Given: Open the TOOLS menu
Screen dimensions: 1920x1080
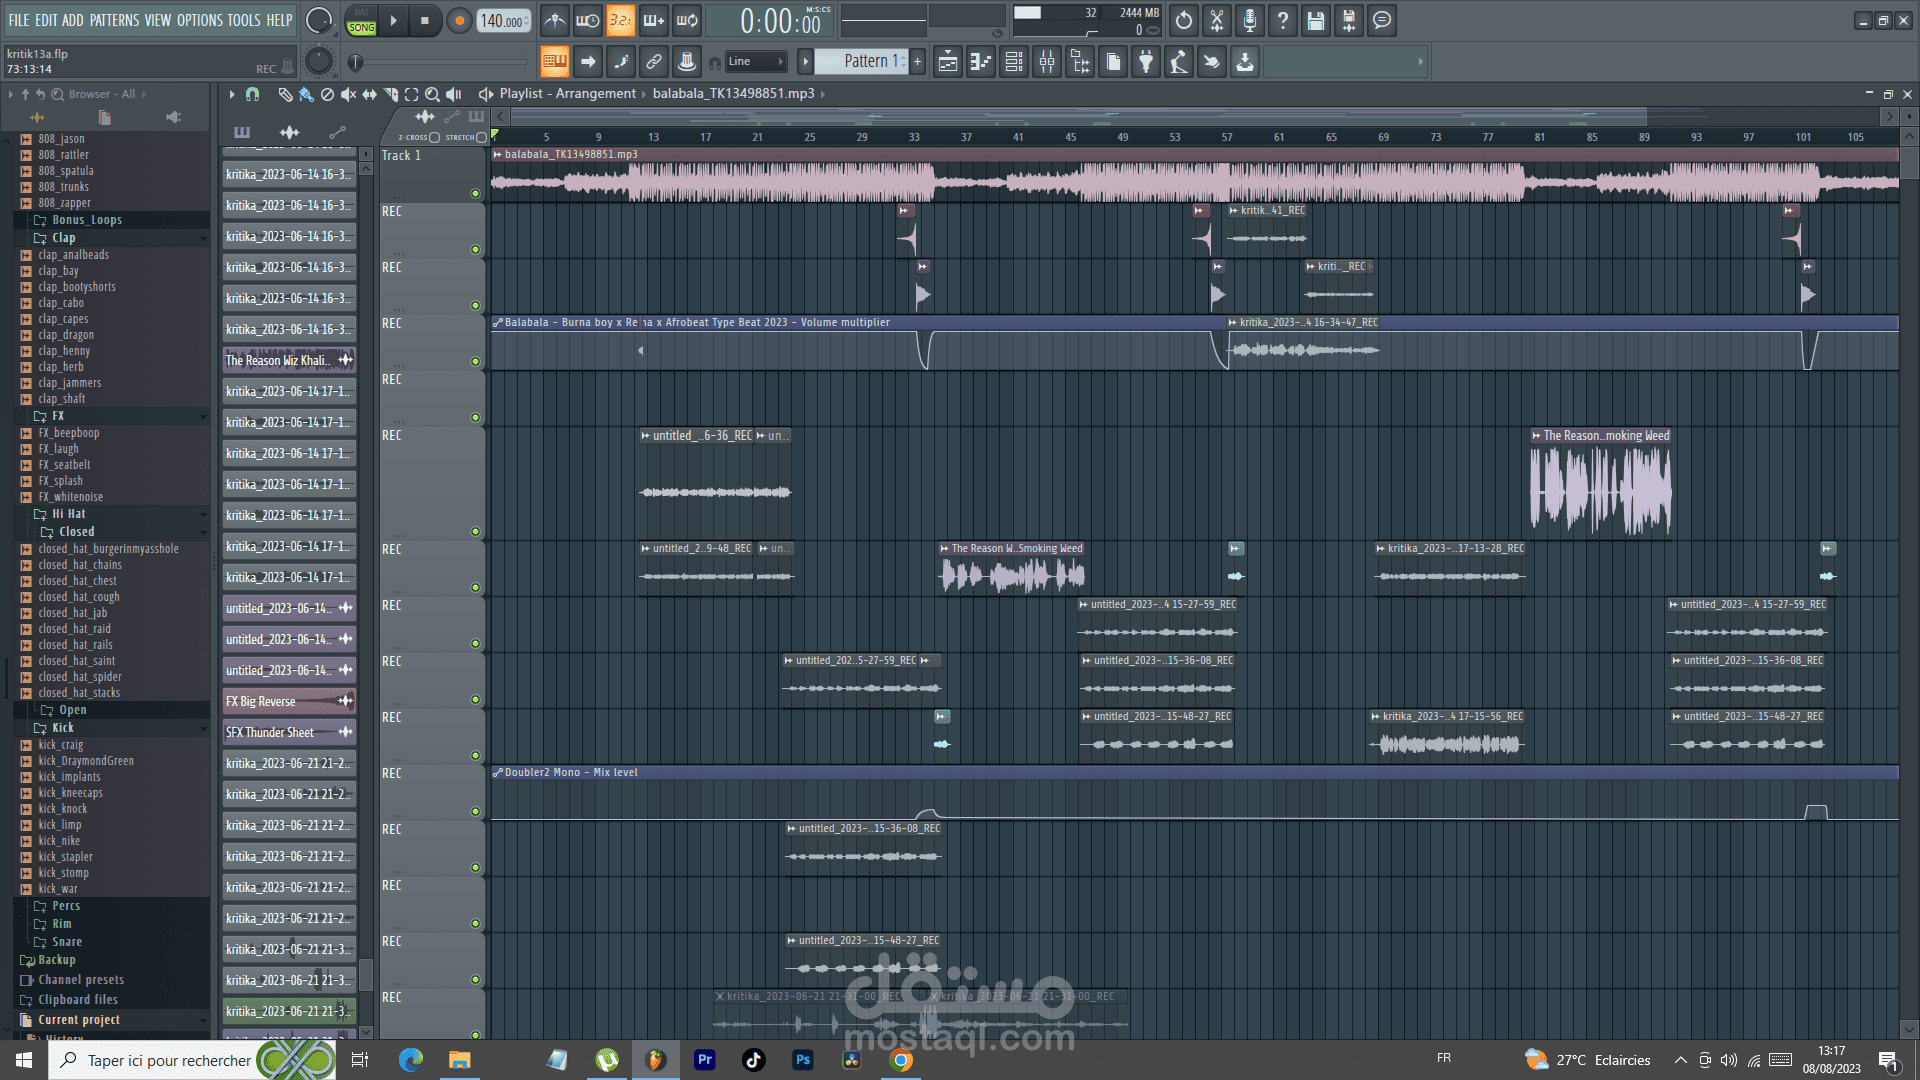Looking at the screenshot, I should coord(243,20).
